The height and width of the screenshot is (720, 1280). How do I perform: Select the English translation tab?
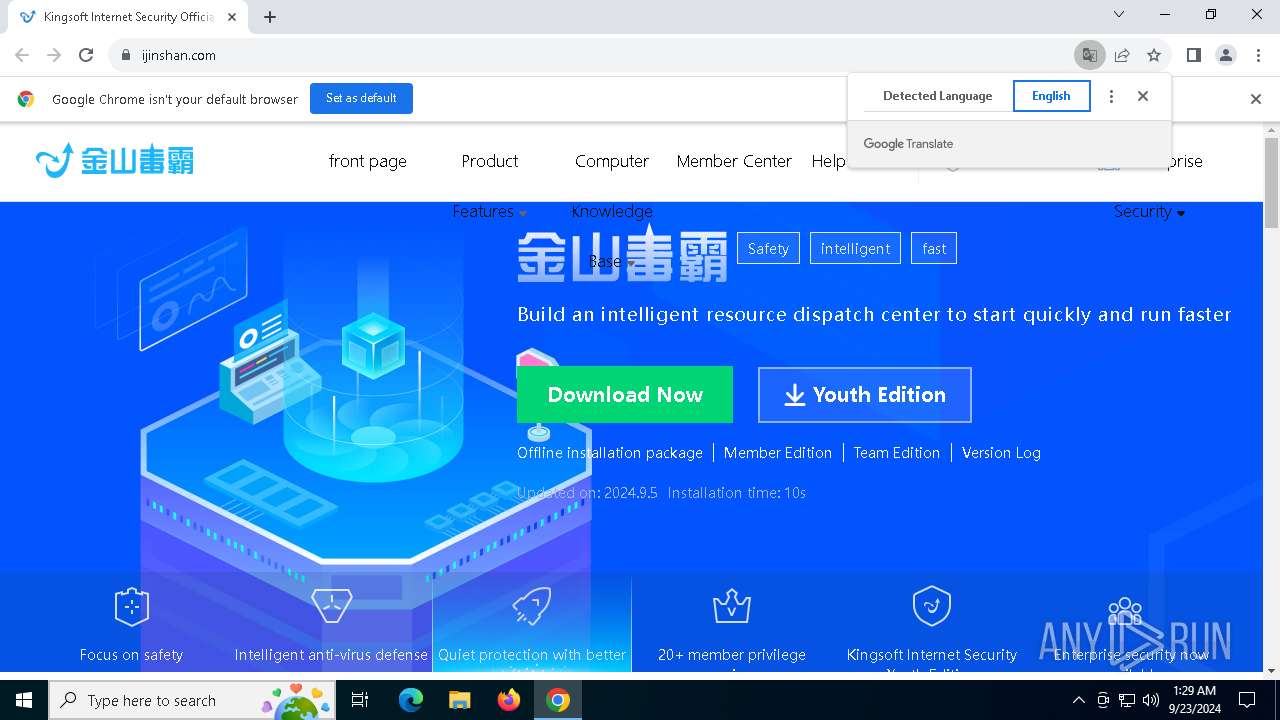click(x=1051, y=96)
